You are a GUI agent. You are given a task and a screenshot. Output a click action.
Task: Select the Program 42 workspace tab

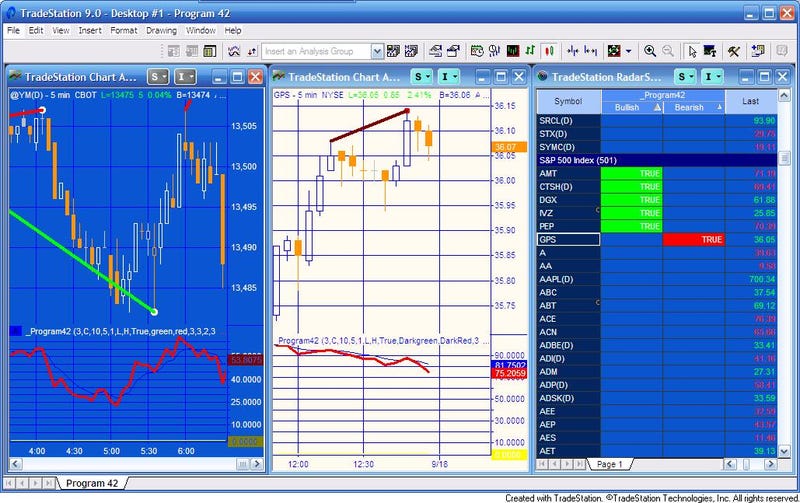[92, 483]
